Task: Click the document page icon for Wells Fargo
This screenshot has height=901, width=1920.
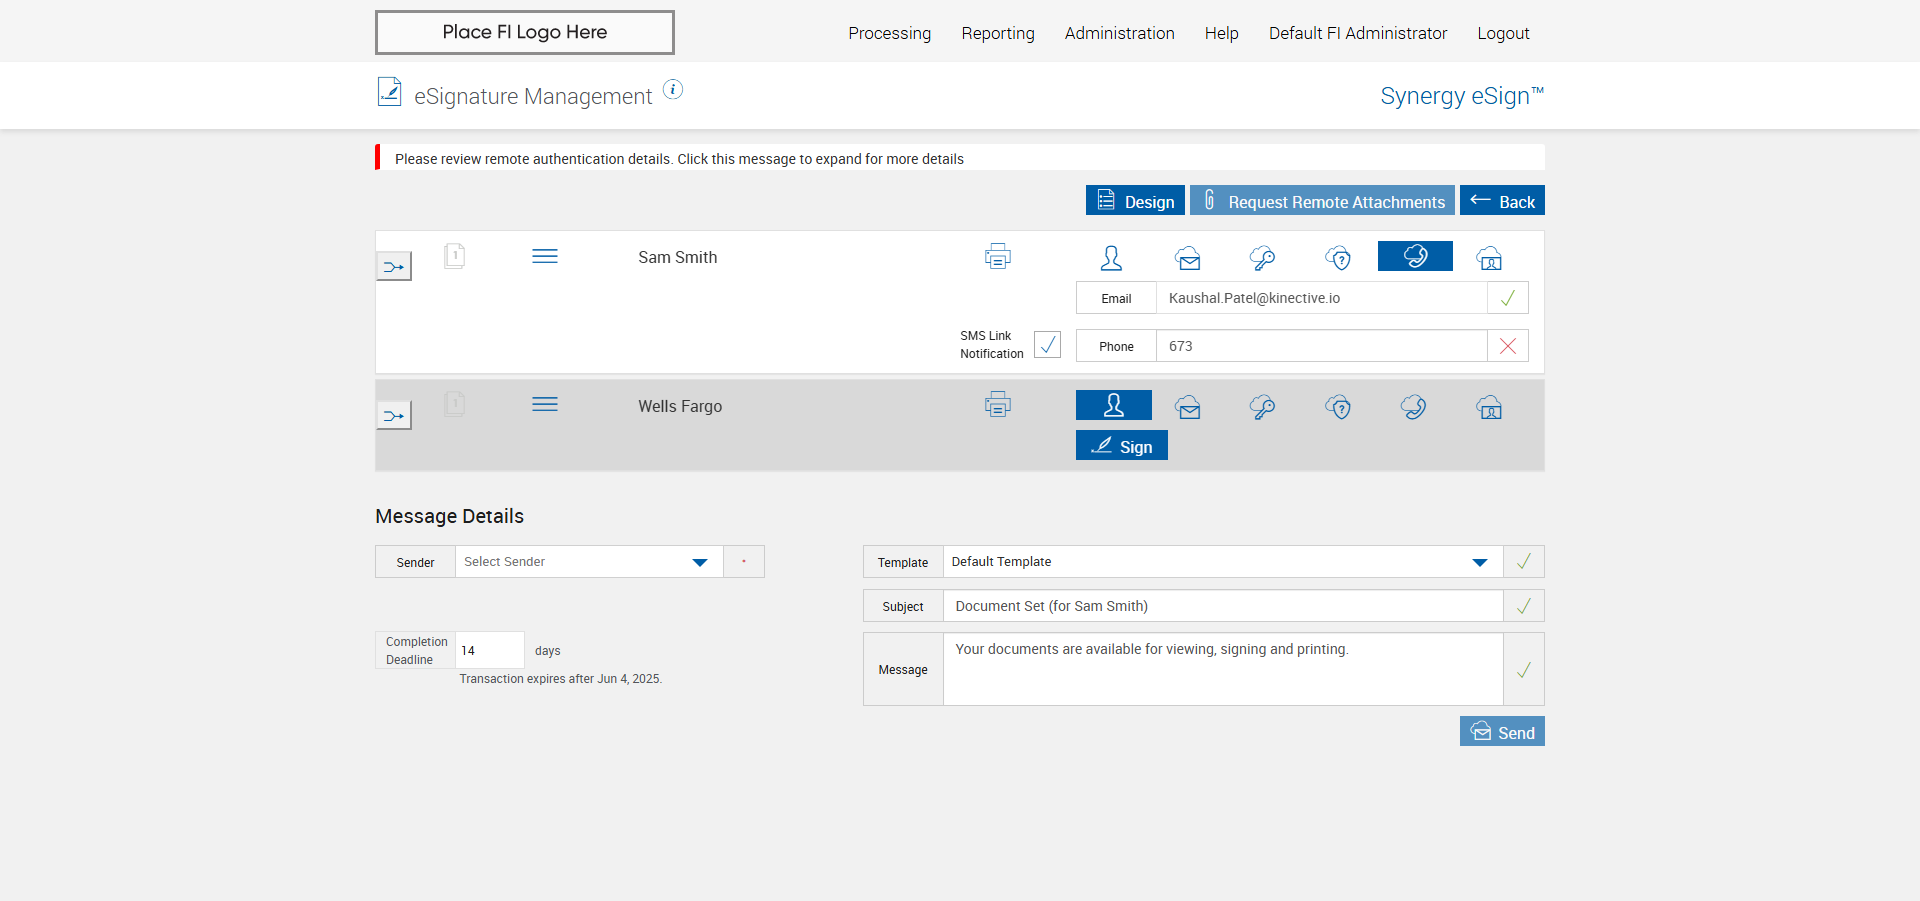Action: (454, 404)
